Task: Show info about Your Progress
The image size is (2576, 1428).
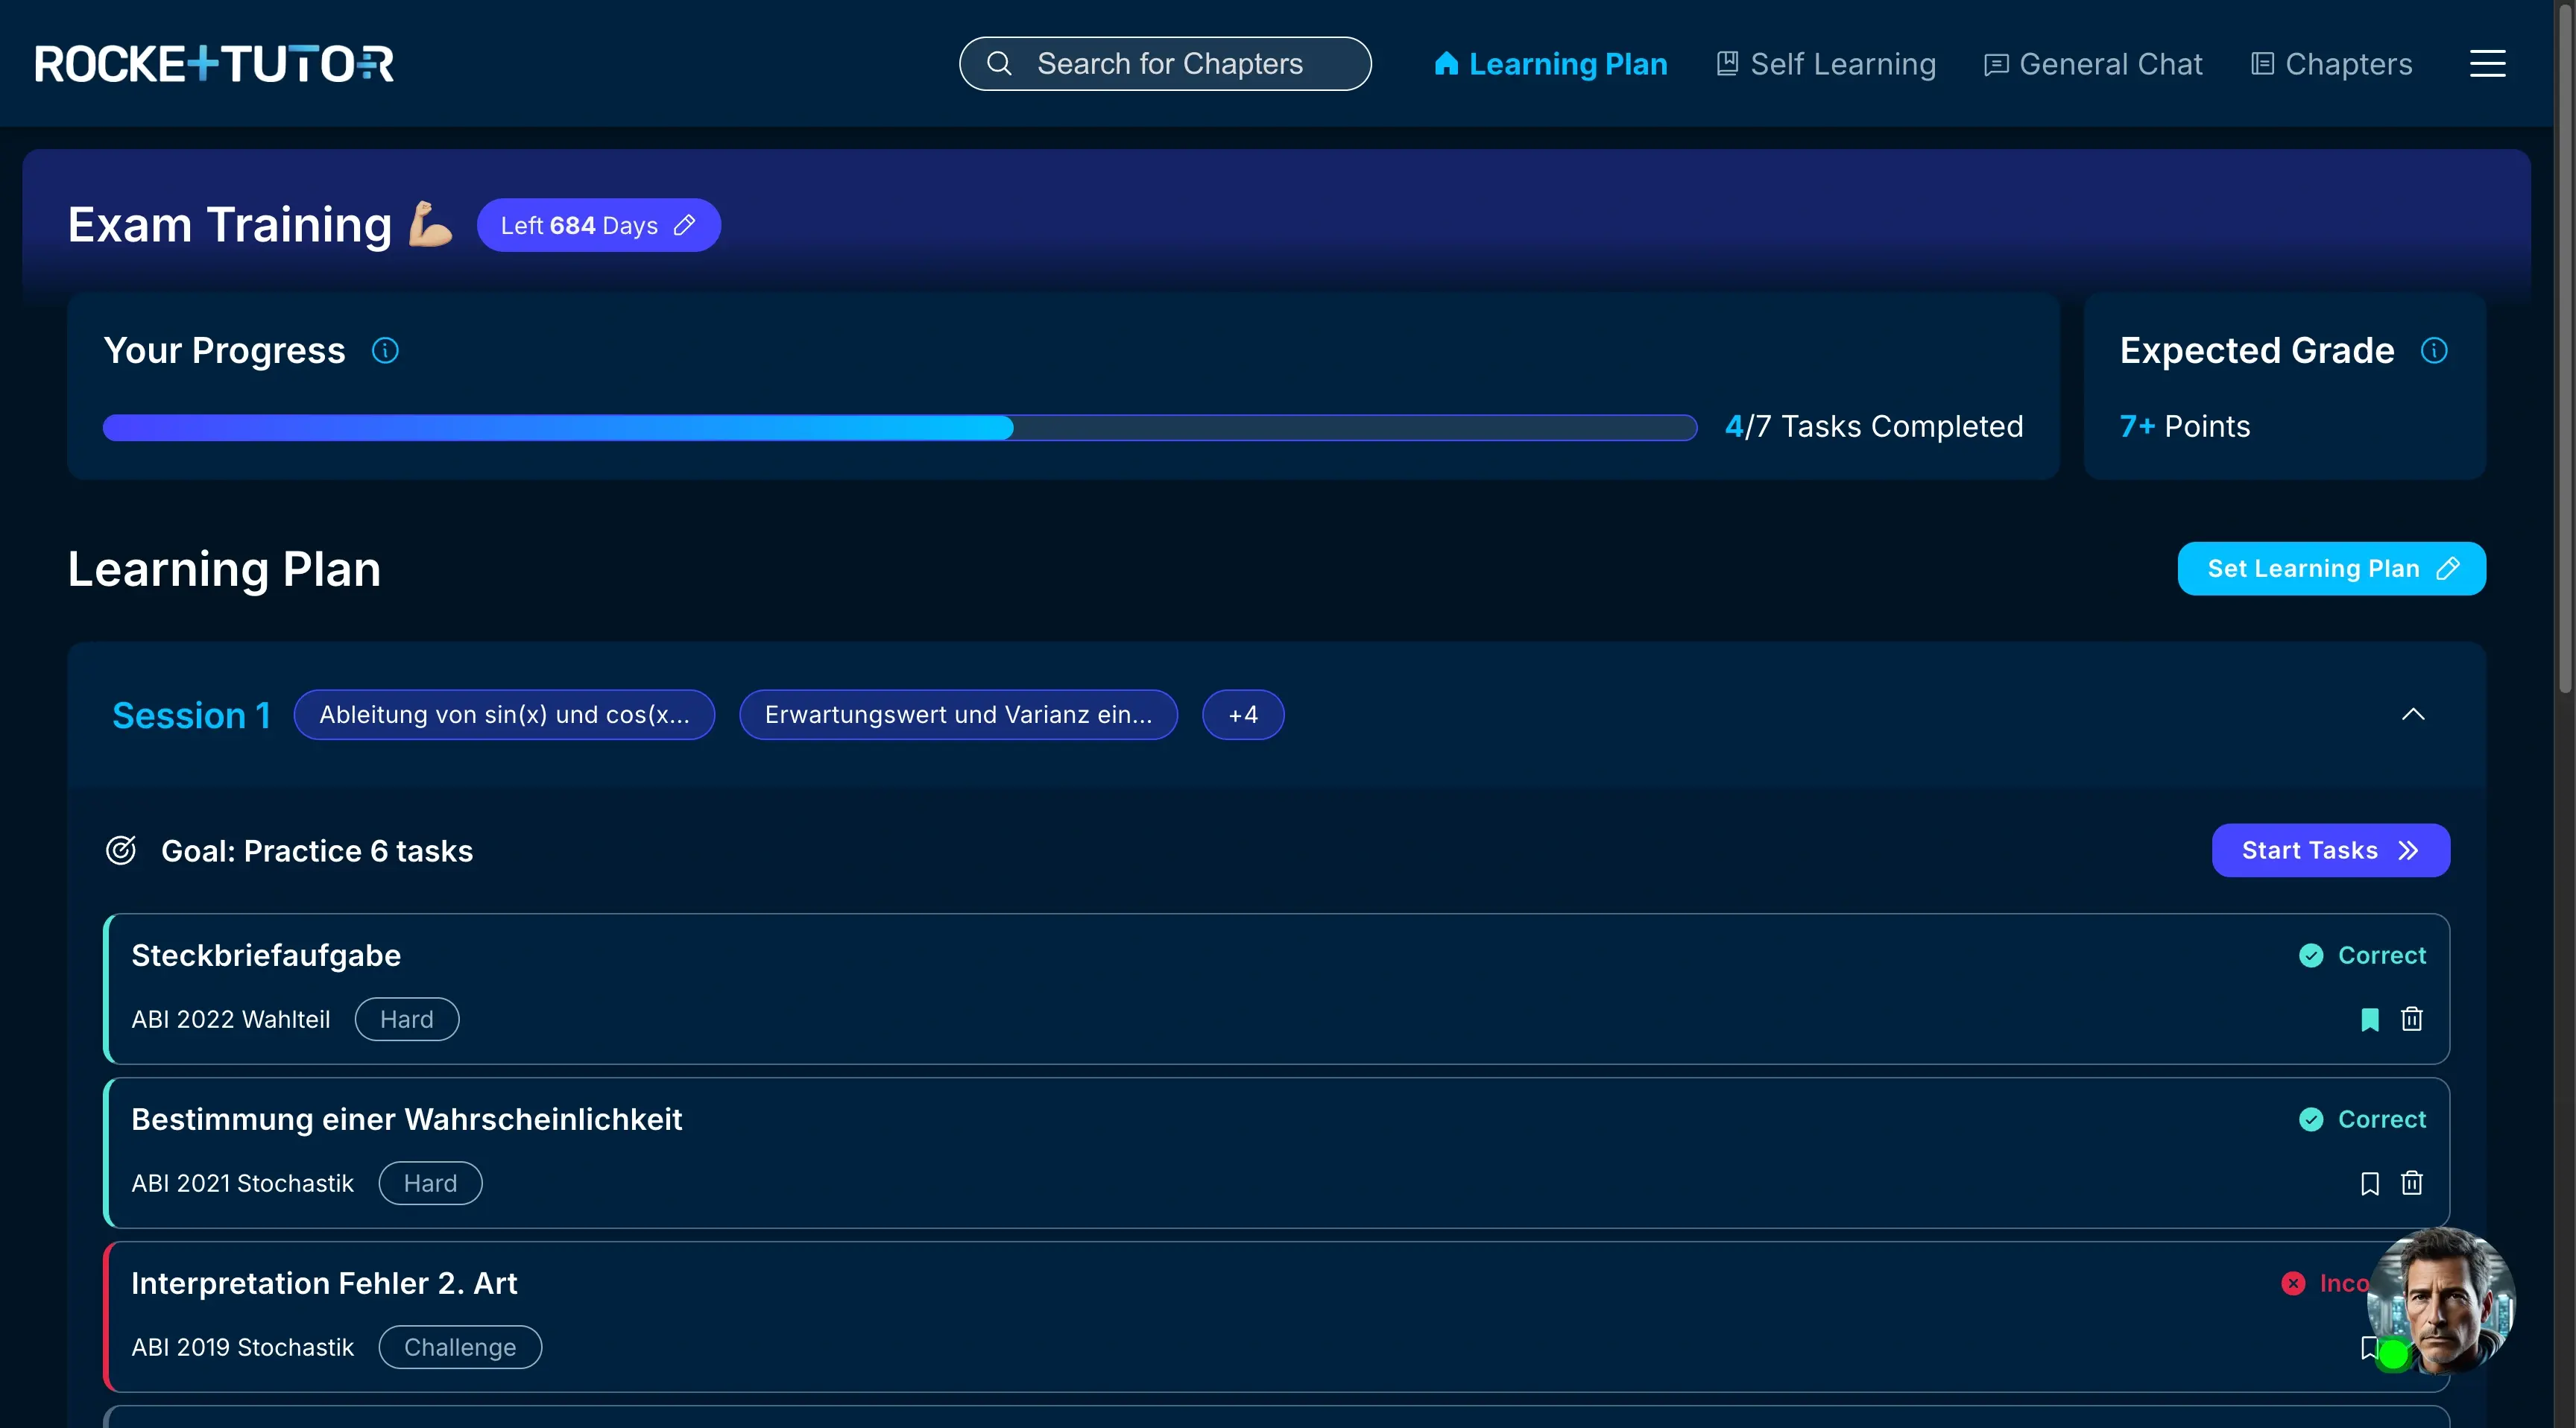Action: (385, 351)
